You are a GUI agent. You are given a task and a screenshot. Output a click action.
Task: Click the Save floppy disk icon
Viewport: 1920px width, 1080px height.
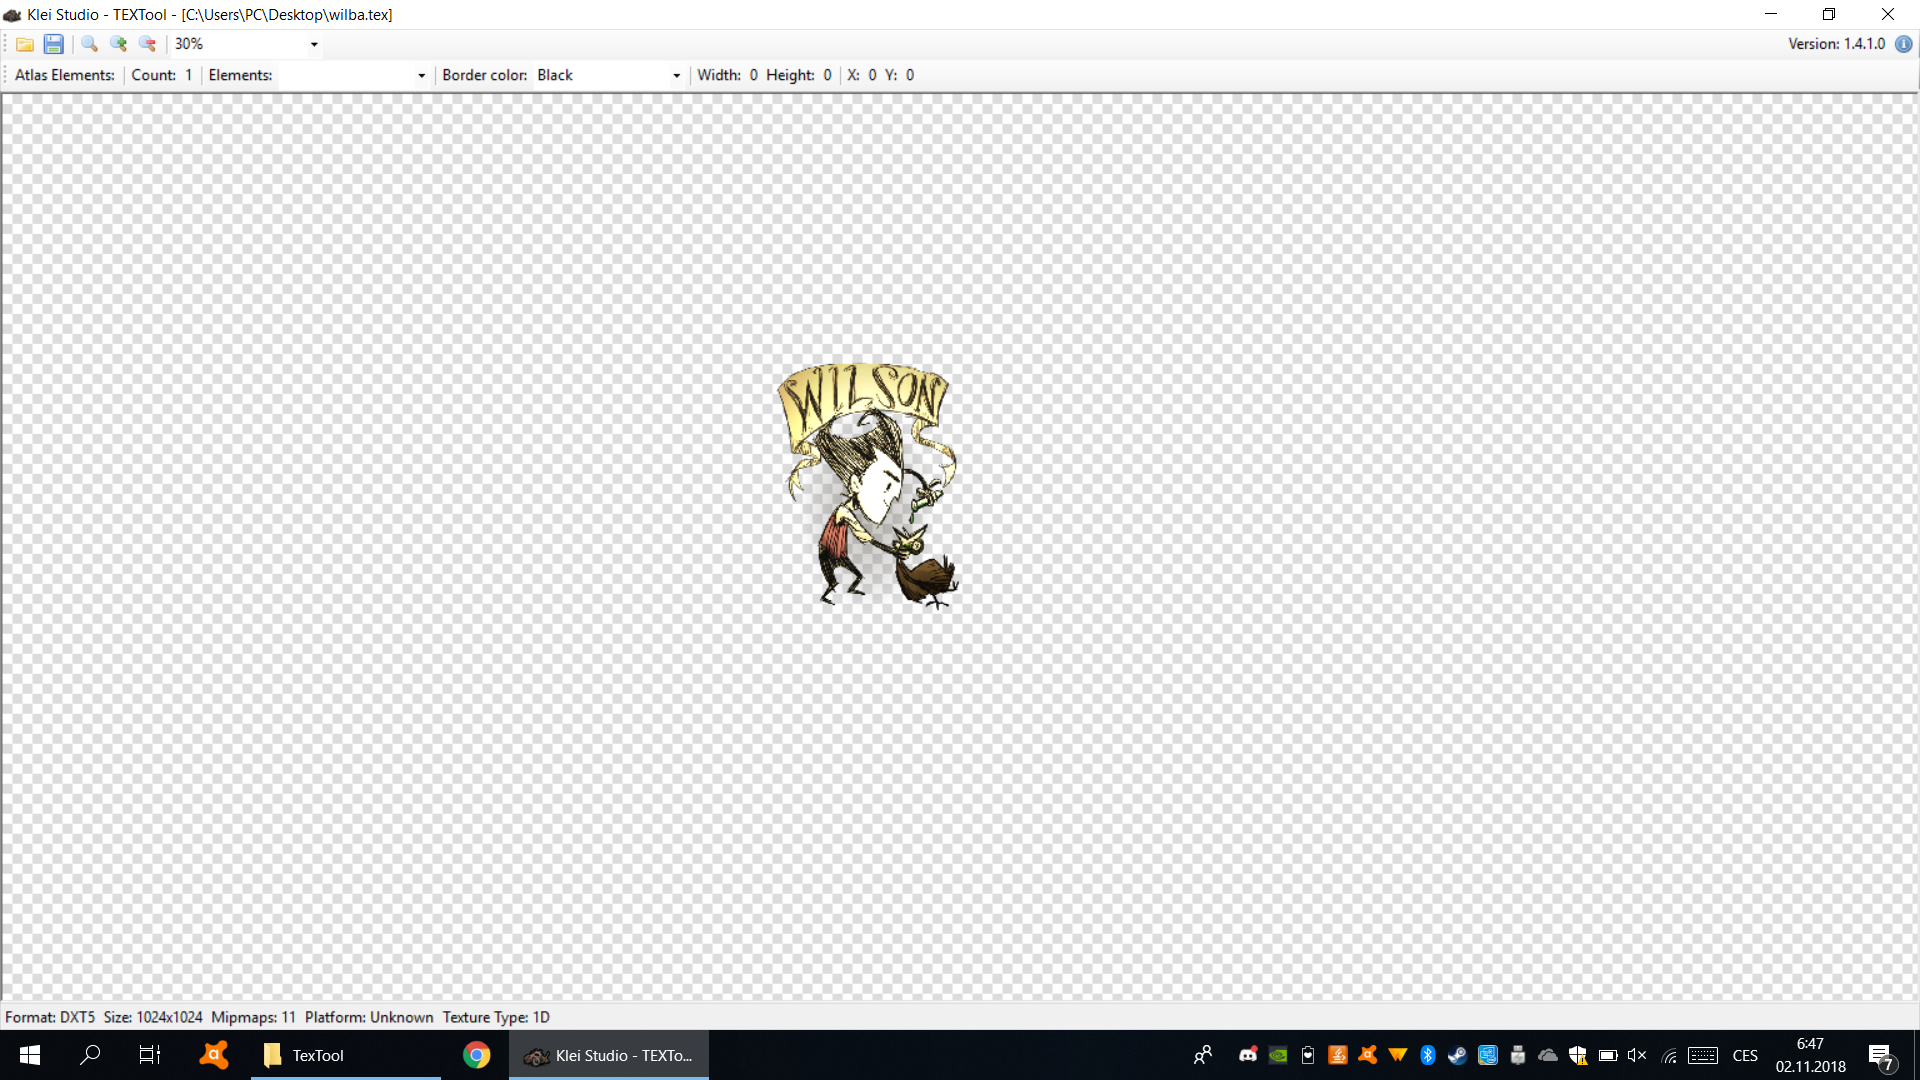54,44
